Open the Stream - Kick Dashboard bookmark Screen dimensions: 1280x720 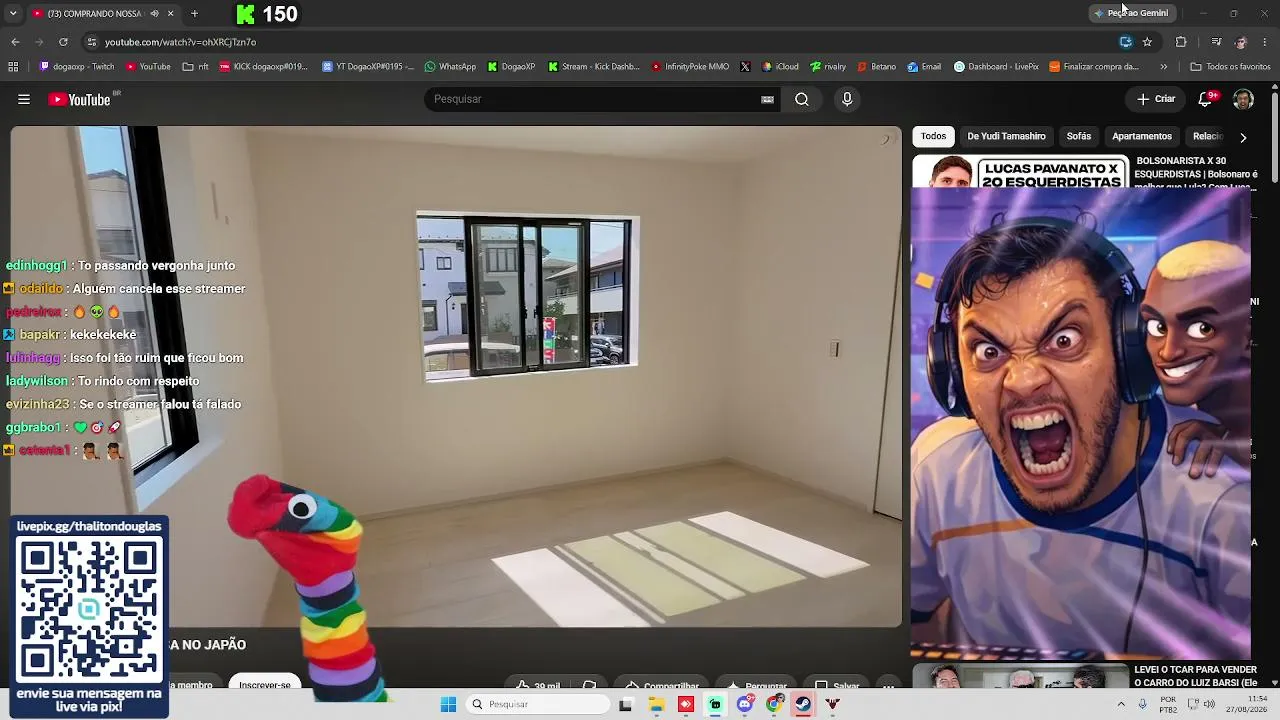pos(594,67)
